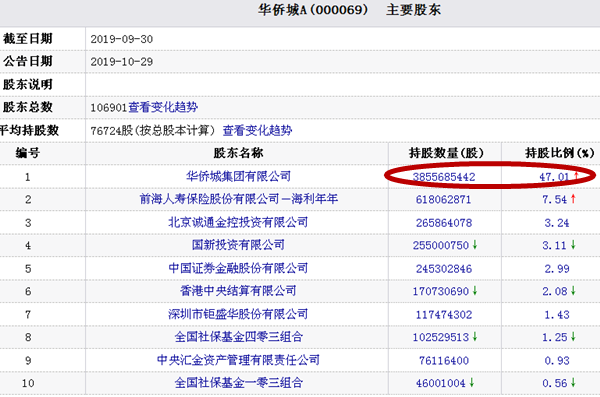
Task: Click holding ratio 0.56
Action: pyautogui.click(x=554, y=383)
